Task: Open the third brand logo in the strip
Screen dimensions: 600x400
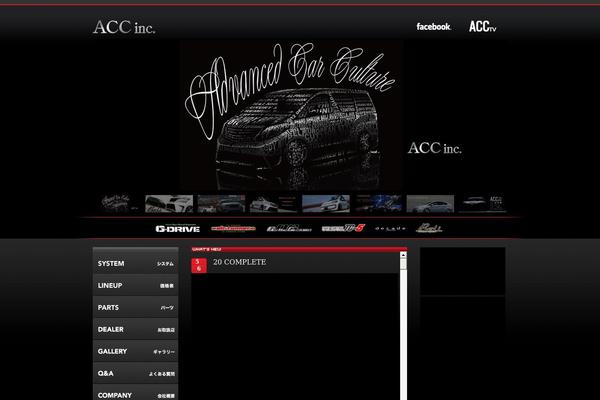Action: pyautogui.click(x=289, y=229)
